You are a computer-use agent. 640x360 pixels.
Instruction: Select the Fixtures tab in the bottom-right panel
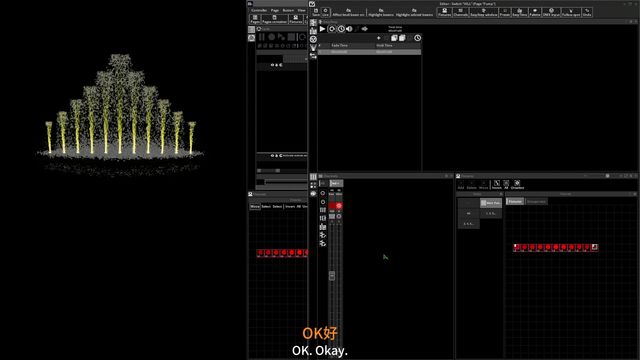515,202
